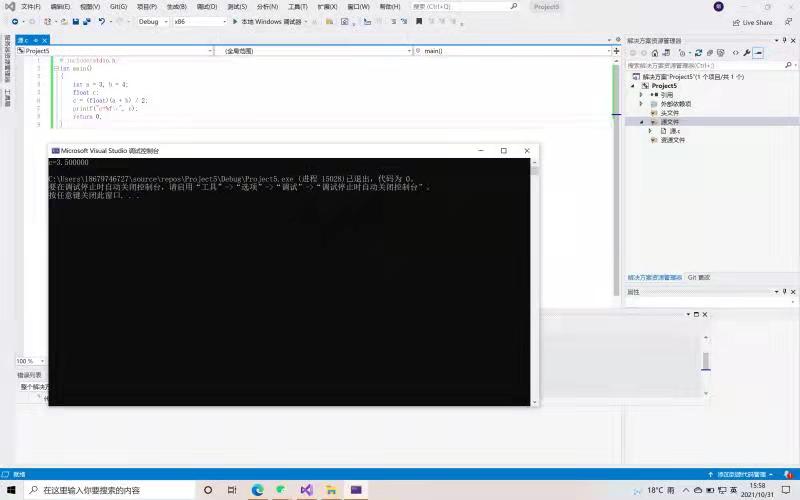Screen dimensions: 800x500
Task: Click the view code icon in Solution Explorer
Action: click(x=735, y=53)
